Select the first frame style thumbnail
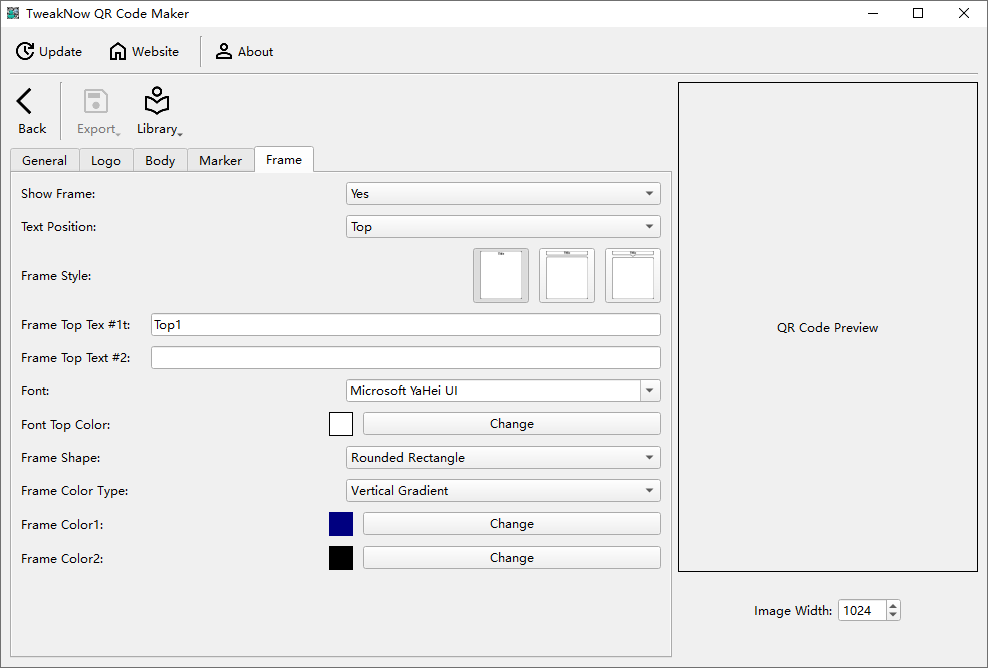This screenshot has width=988, height=668. pos(501,275)
